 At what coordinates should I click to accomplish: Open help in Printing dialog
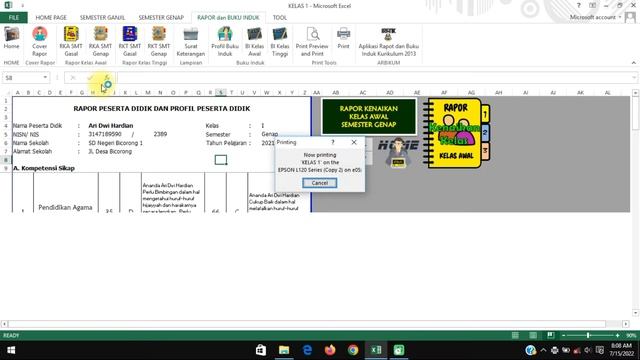tap(333, 142)
